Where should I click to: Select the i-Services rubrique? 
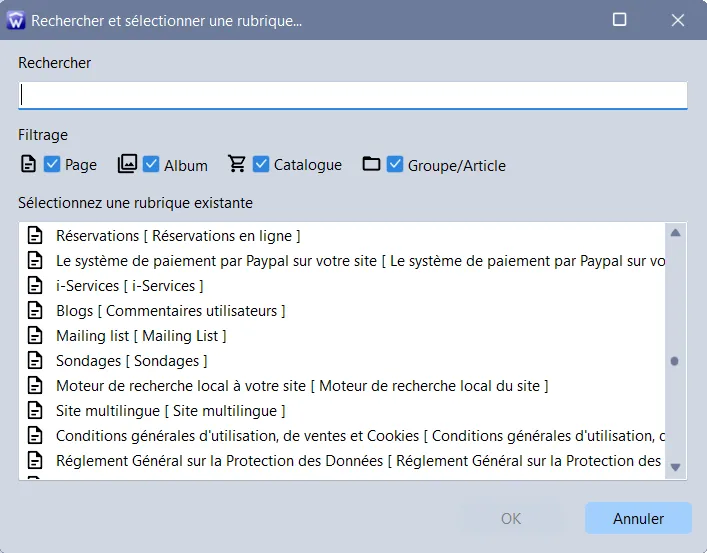(130, 286)
